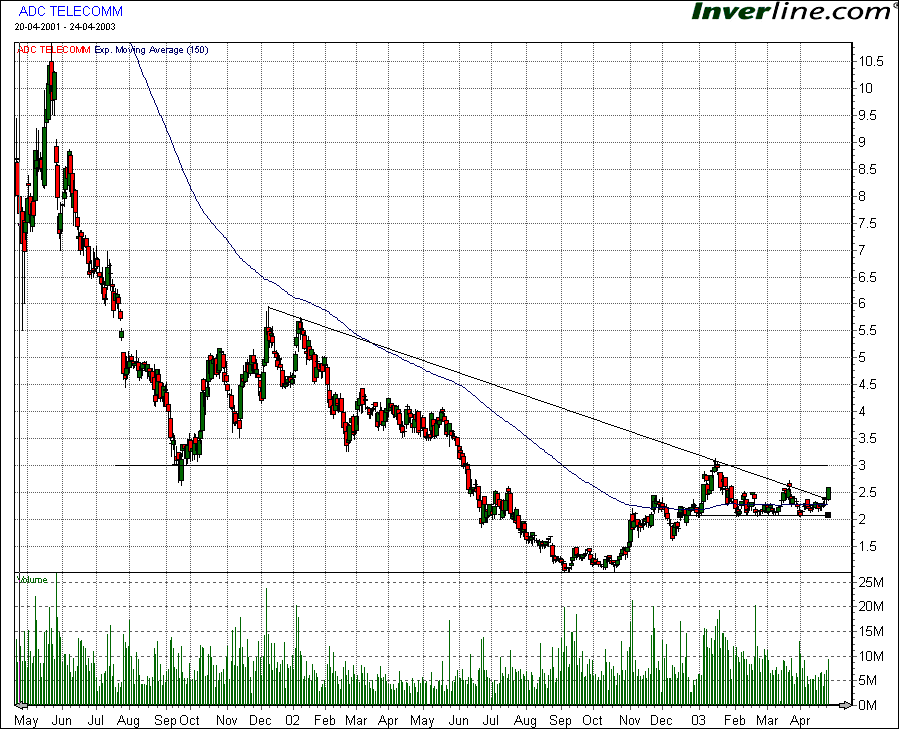Click the 5M volume axis label
Viewport: 899px width, 729px height.
click(x=868, y=680)
